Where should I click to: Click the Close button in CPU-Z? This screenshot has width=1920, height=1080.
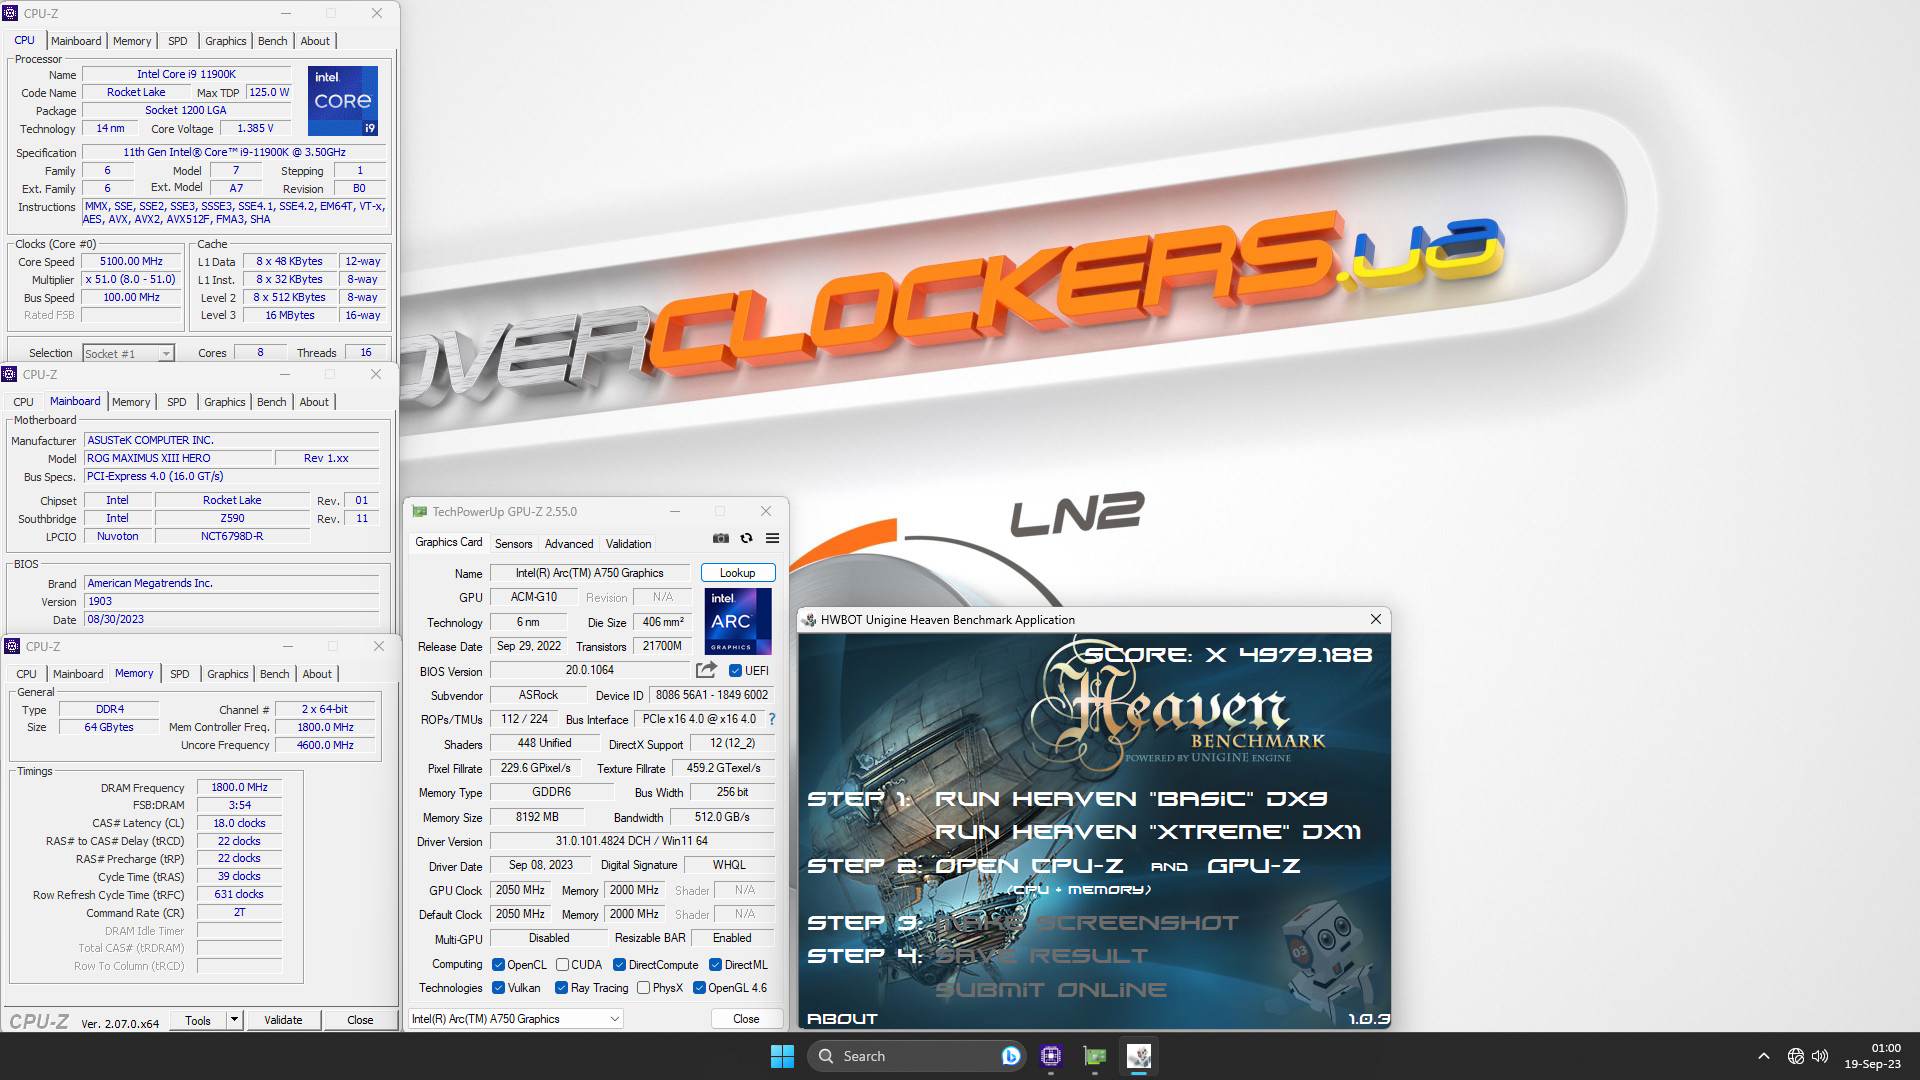point(360,1020)
